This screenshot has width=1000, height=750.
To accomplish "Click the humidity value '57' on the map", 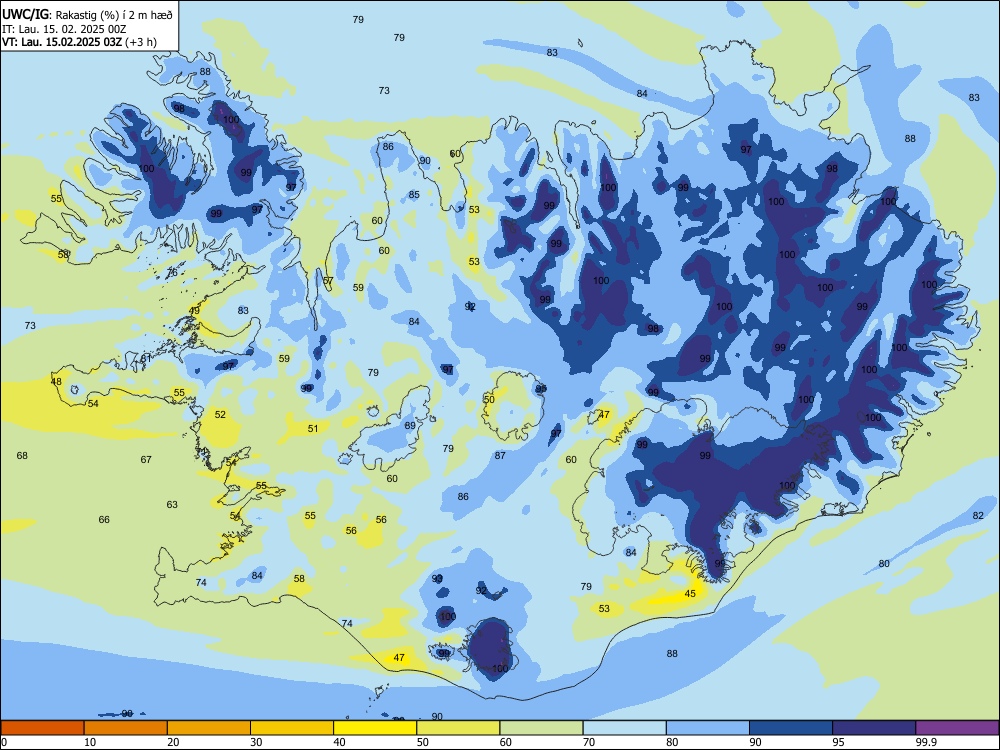I will coord(328,281).
